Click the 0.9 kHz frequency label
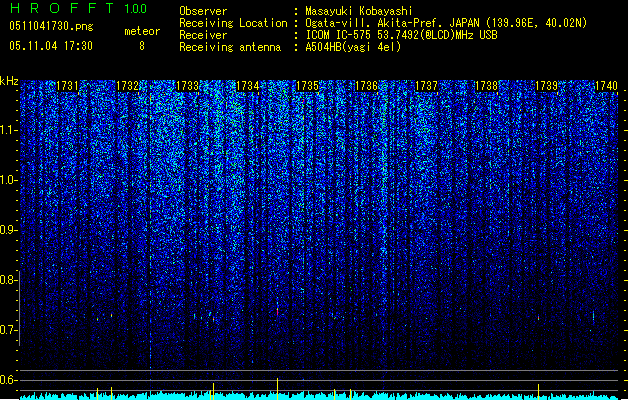This screenshot has height=400, width=629. pyautogui.click(x=9, y=230)
